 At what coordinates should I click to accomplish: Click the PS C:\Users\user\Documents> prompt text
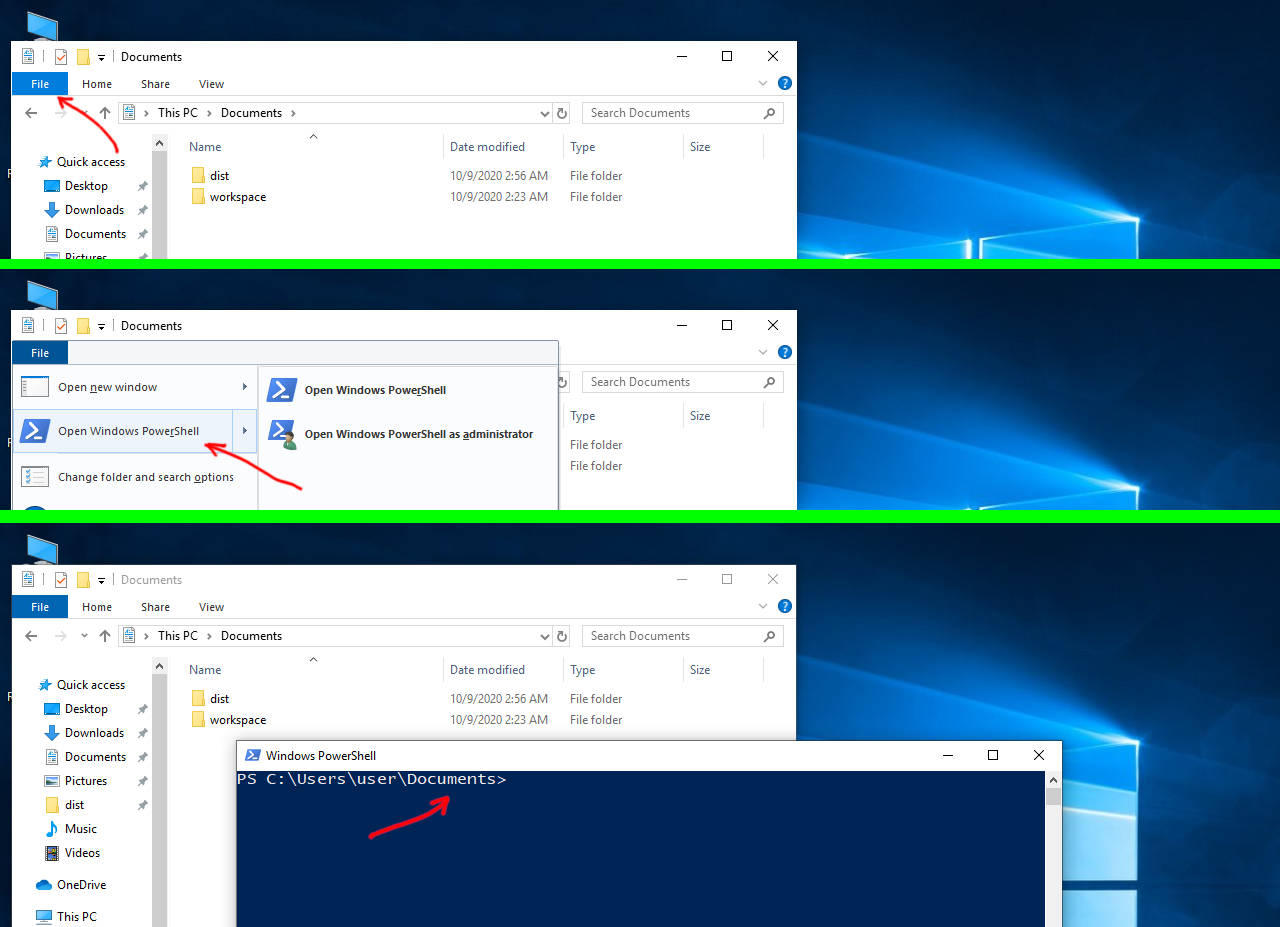(371, 779)
